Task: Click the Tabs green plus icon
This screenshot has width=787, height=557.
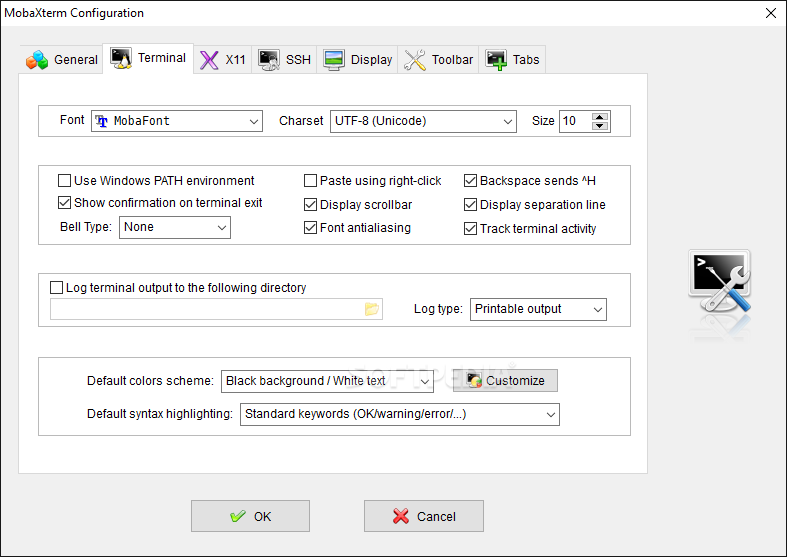Action: [x=496, y=60]
